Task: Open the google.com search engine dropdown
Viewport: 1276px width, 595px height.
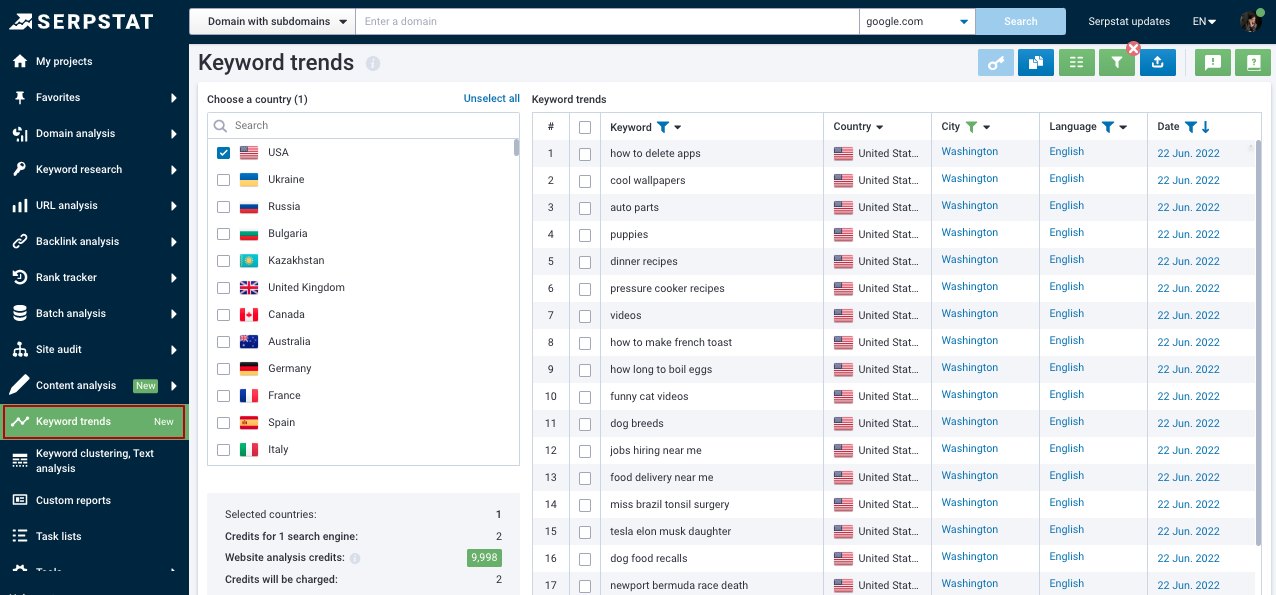Action: coord(917,21)
